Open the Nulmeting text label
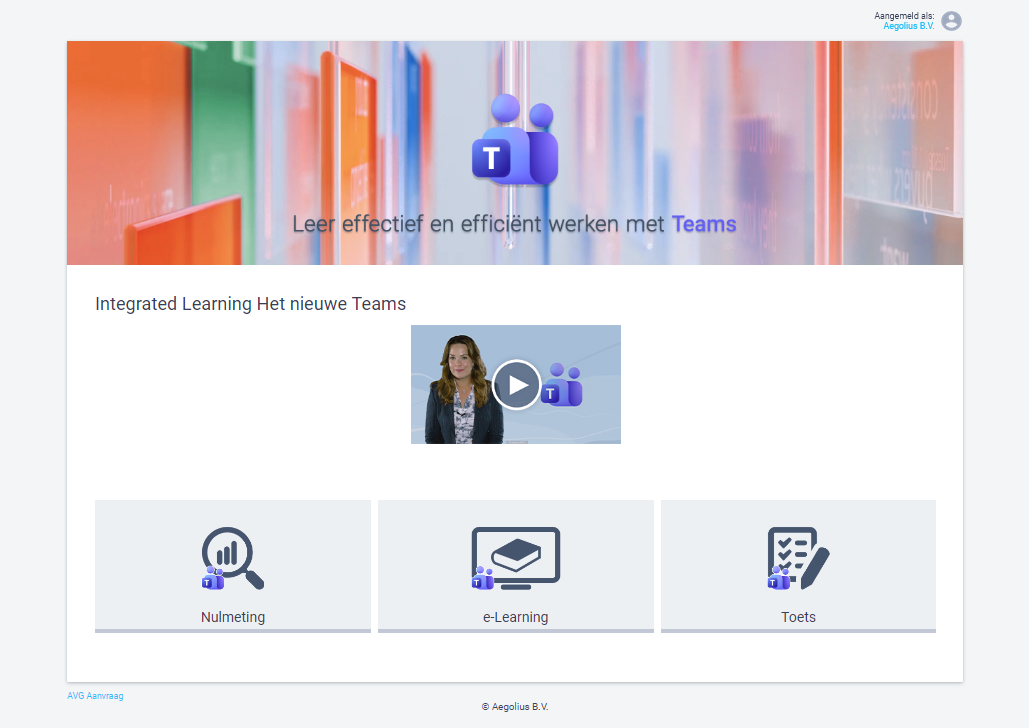 point(233,617)
